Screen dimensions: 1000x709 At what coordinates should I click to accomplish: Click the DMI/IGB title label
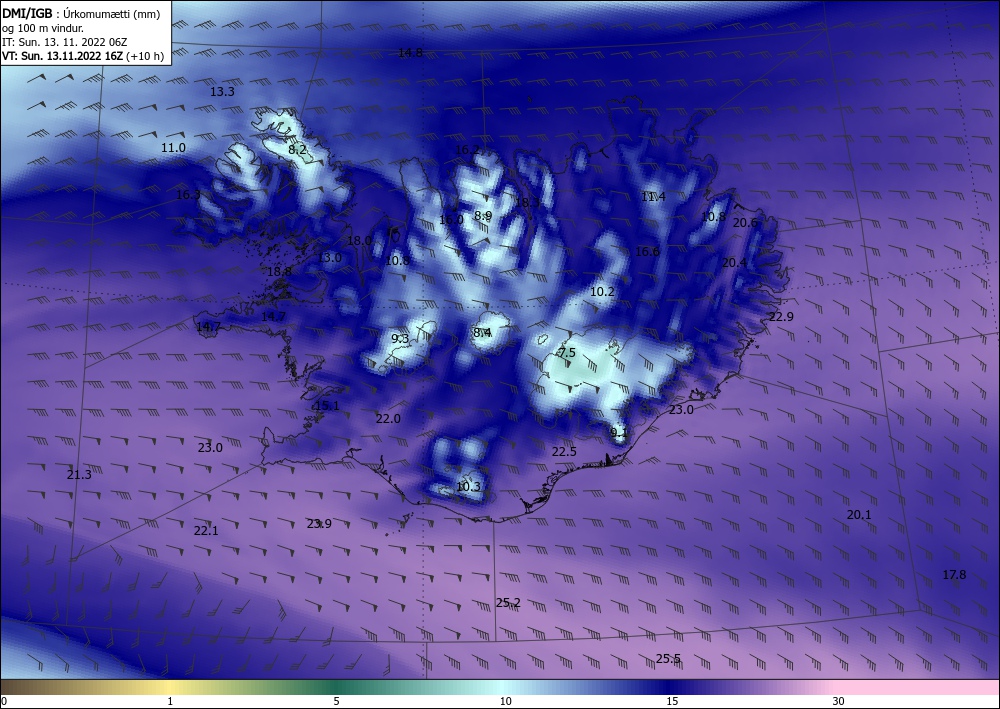[27, 13]
